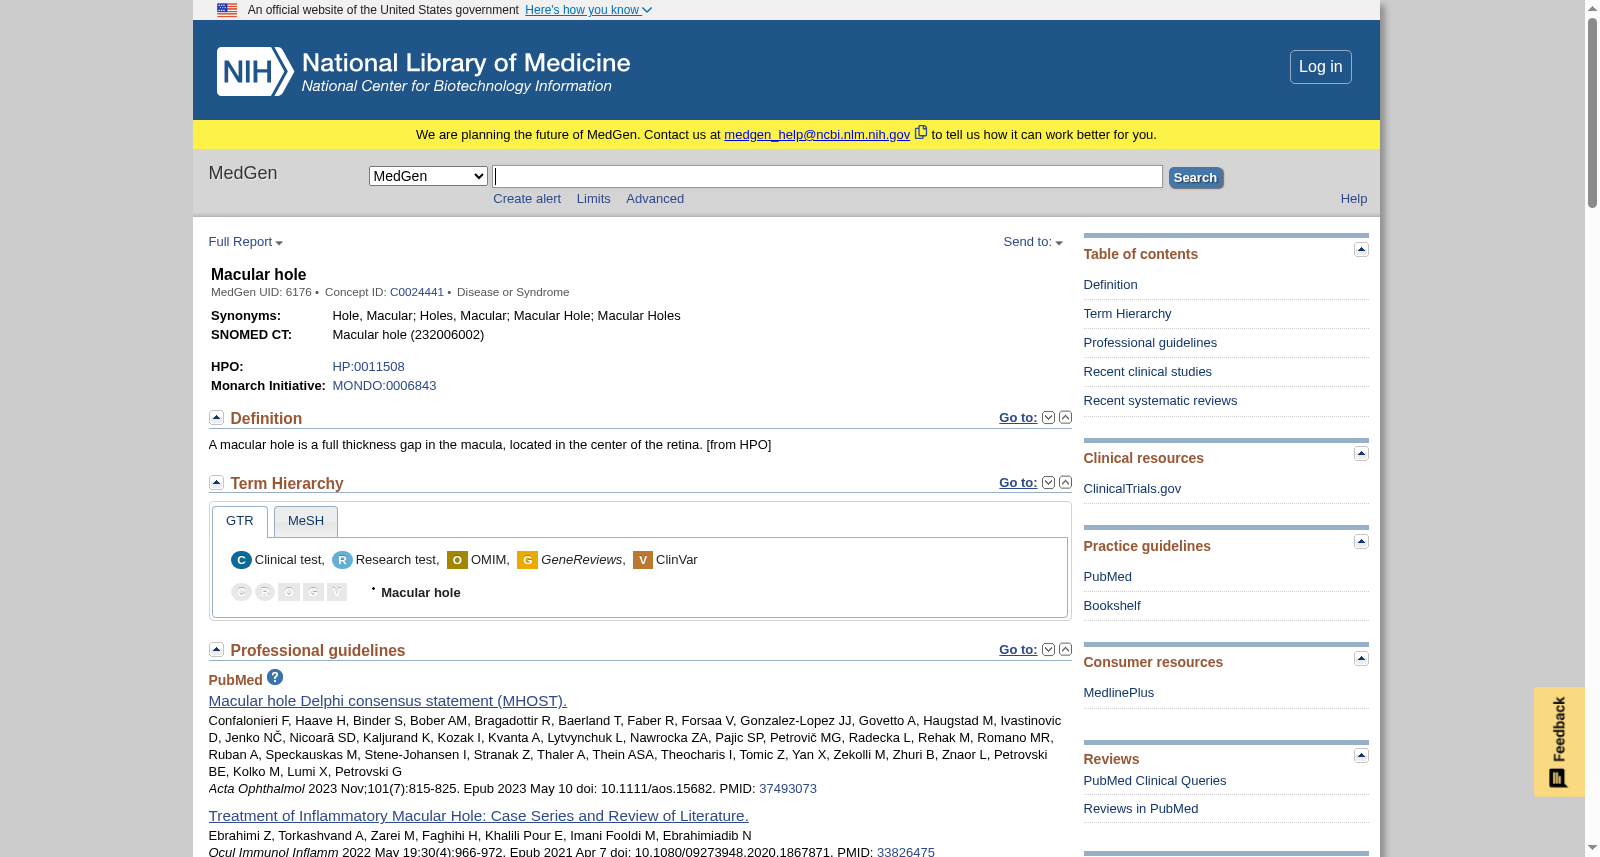The width and height of the screenshot is (1600, 857).
Task: Expand Here's how you know
Action: pos(588,10)
